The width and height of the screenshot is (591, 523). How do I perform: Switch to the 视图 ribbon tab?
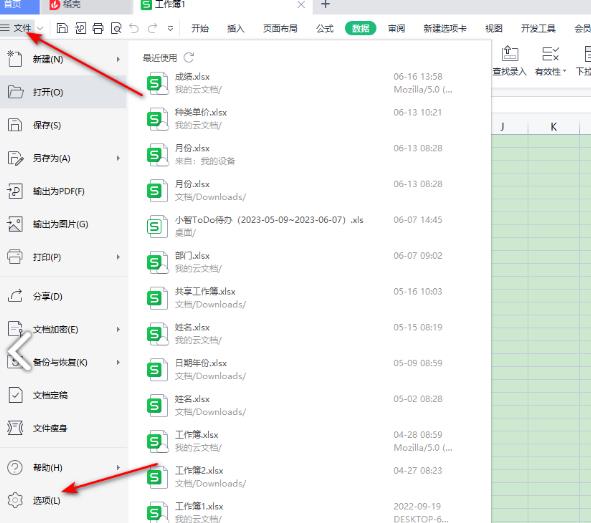(x=493, y=28)
